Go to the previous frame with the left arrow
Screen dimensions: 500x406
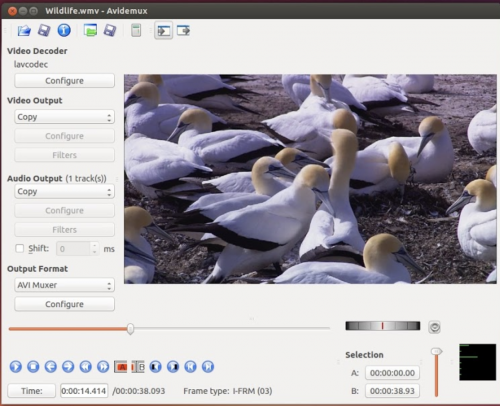click(51, 367)
